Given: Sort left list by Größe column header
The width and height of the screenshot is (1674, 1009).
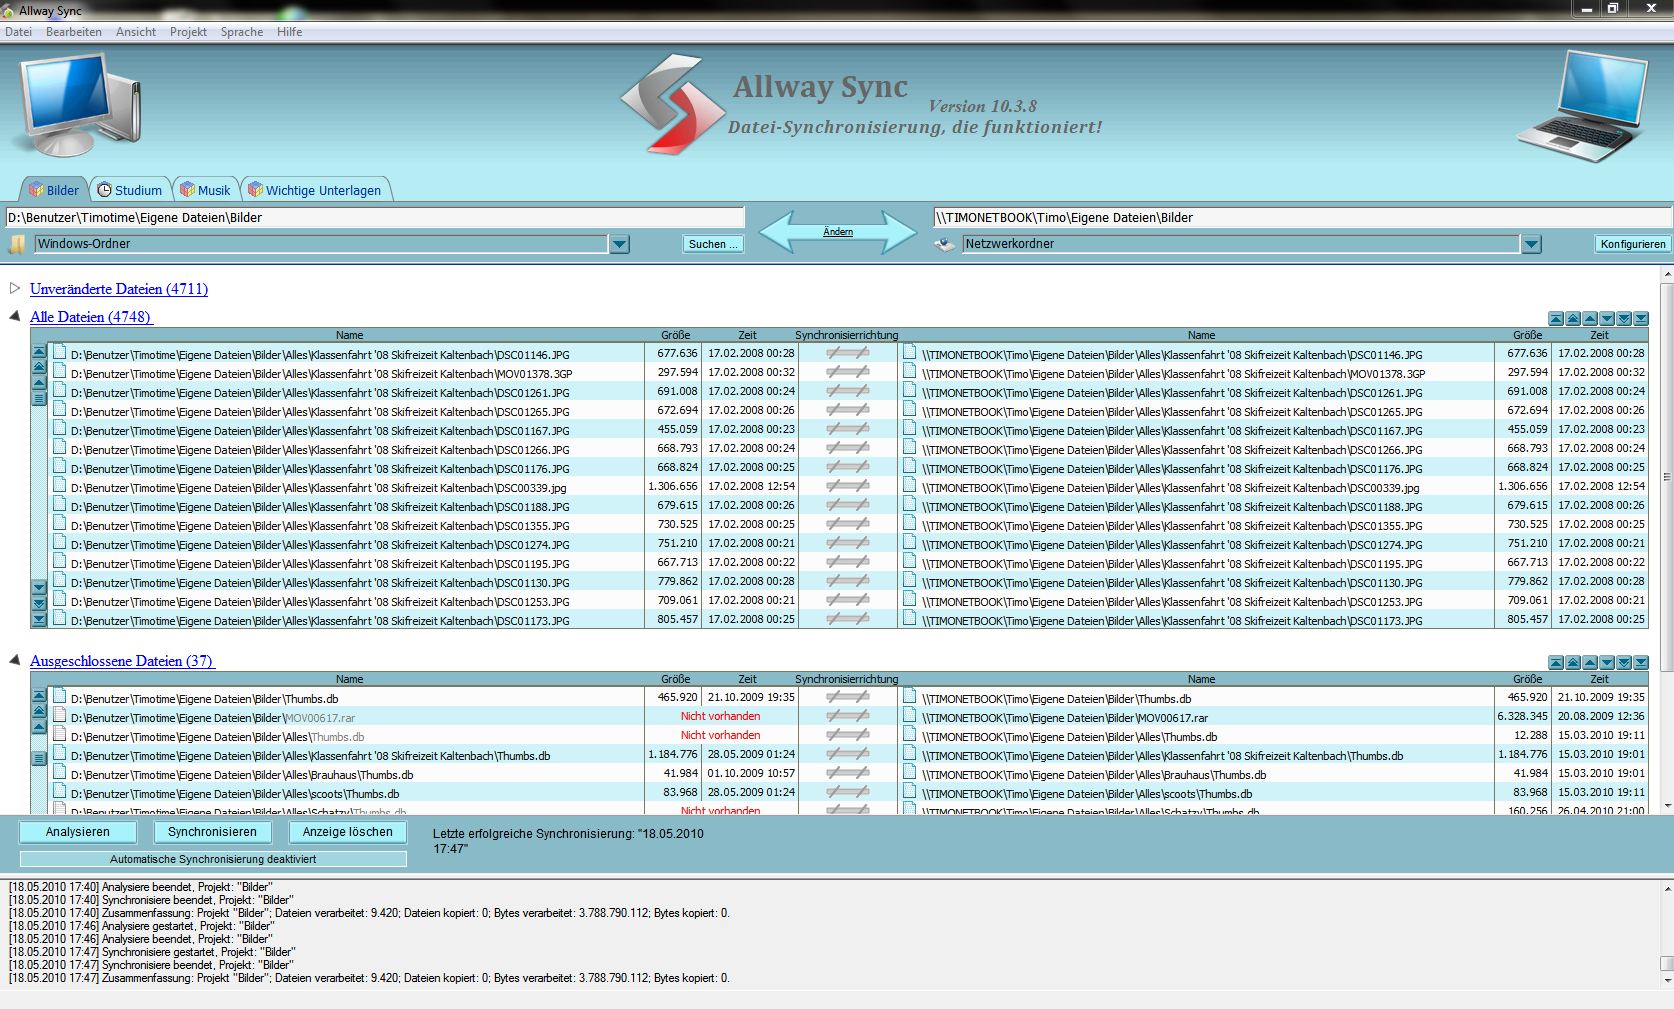Looking at the screenshot, I should 675,335.
